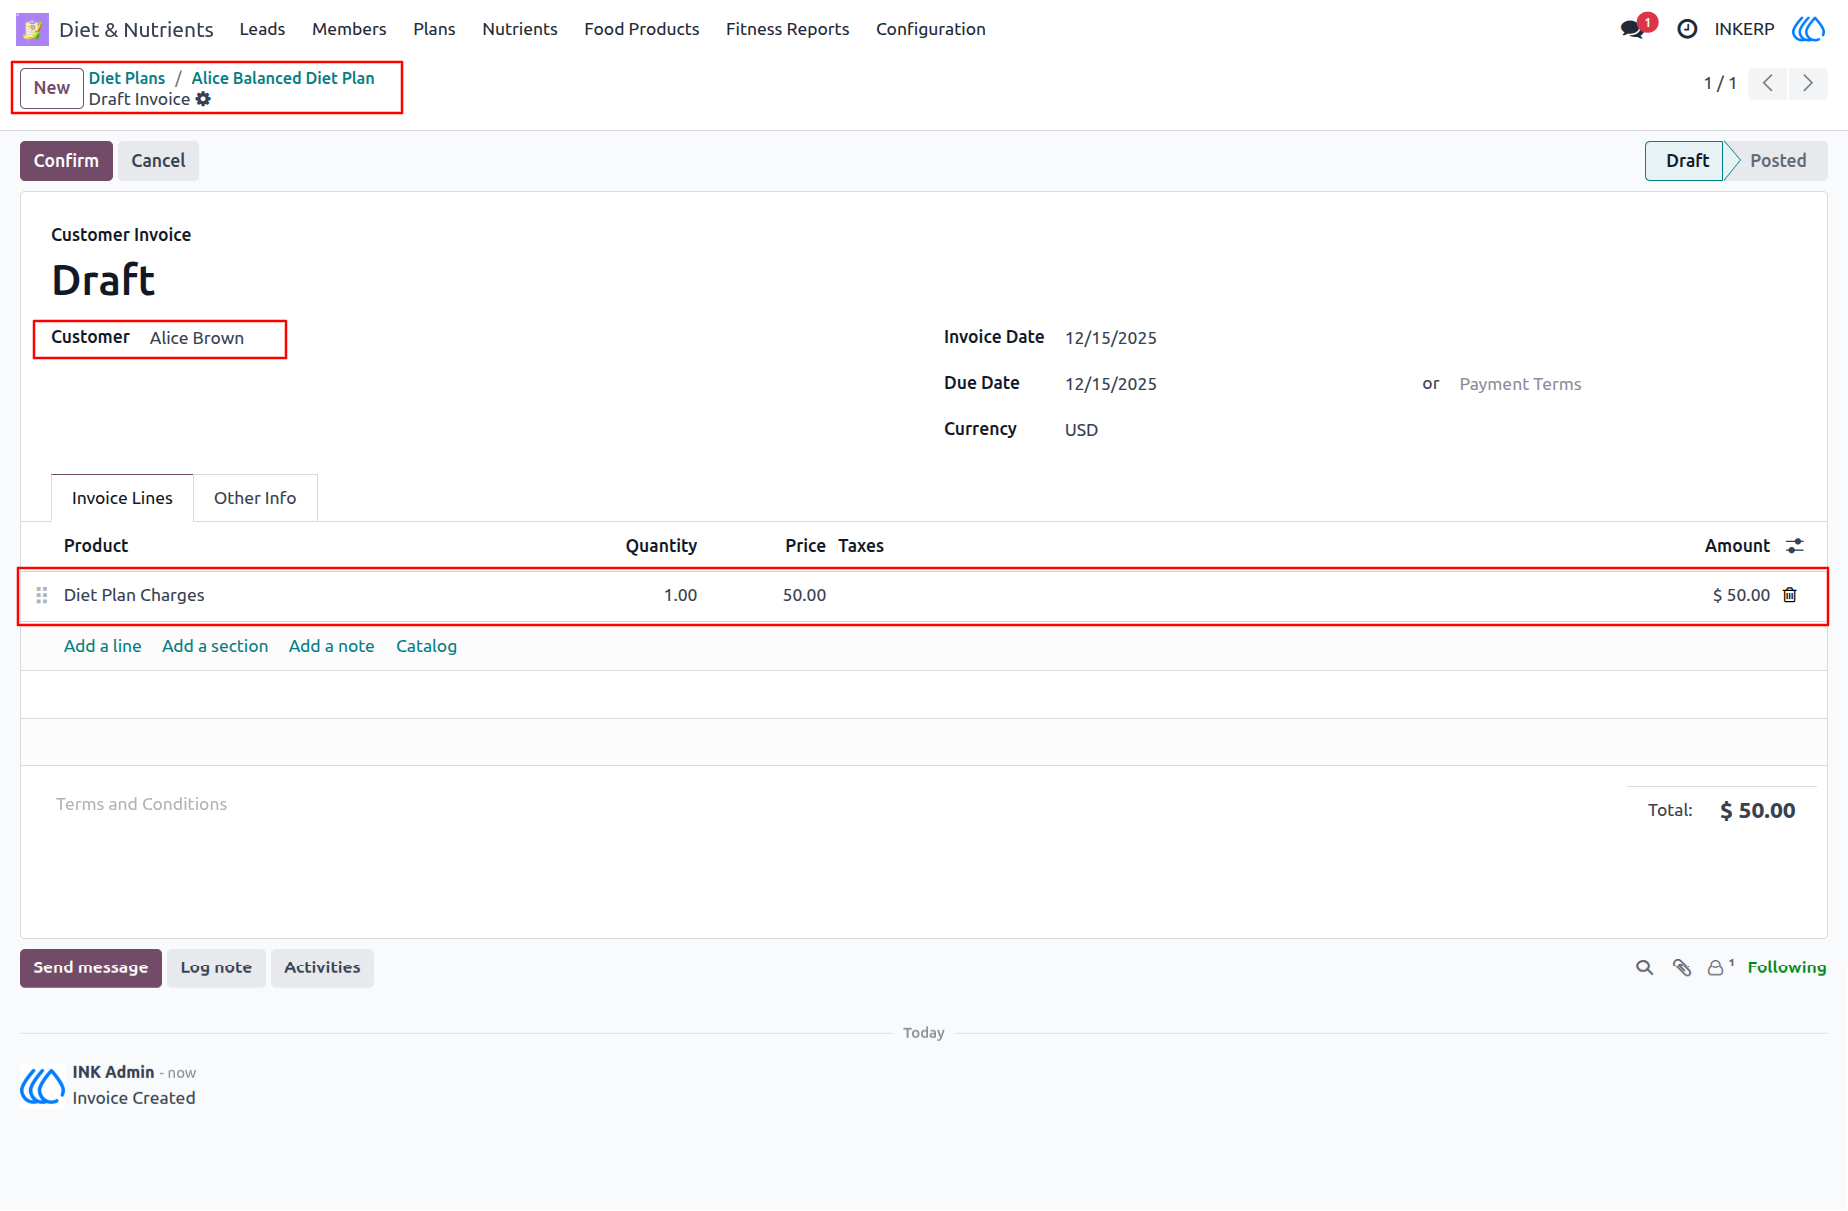Switch to the Other Info tab
Image resolution: width=1848 pixels, height=1211 pixels.
click(255, 498)
